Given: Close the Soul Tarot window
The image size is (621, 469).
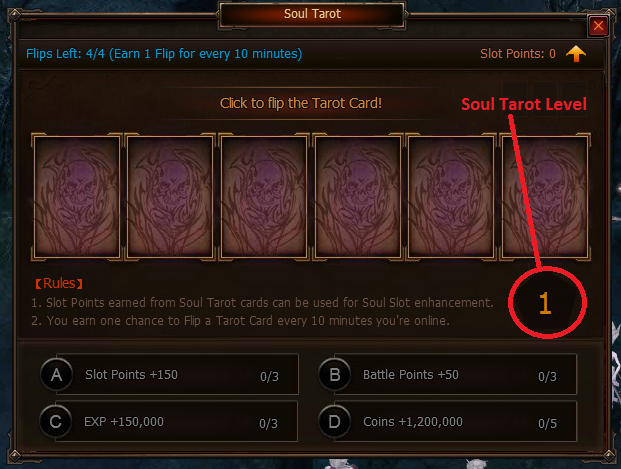Looking at the screenshot, I should (598, 26).
